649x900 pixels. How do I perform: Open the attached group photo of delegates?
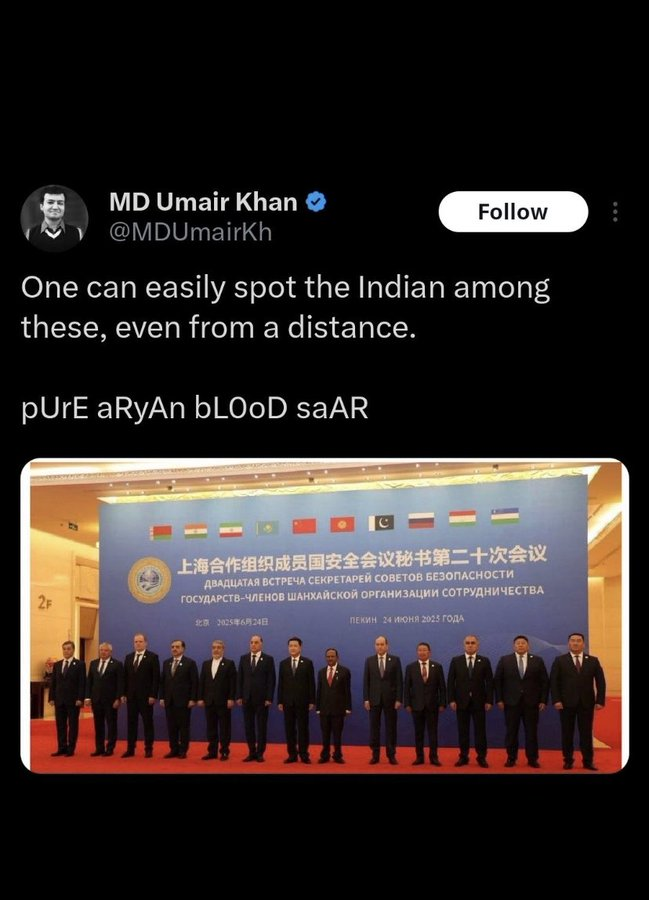coord(325,616)
